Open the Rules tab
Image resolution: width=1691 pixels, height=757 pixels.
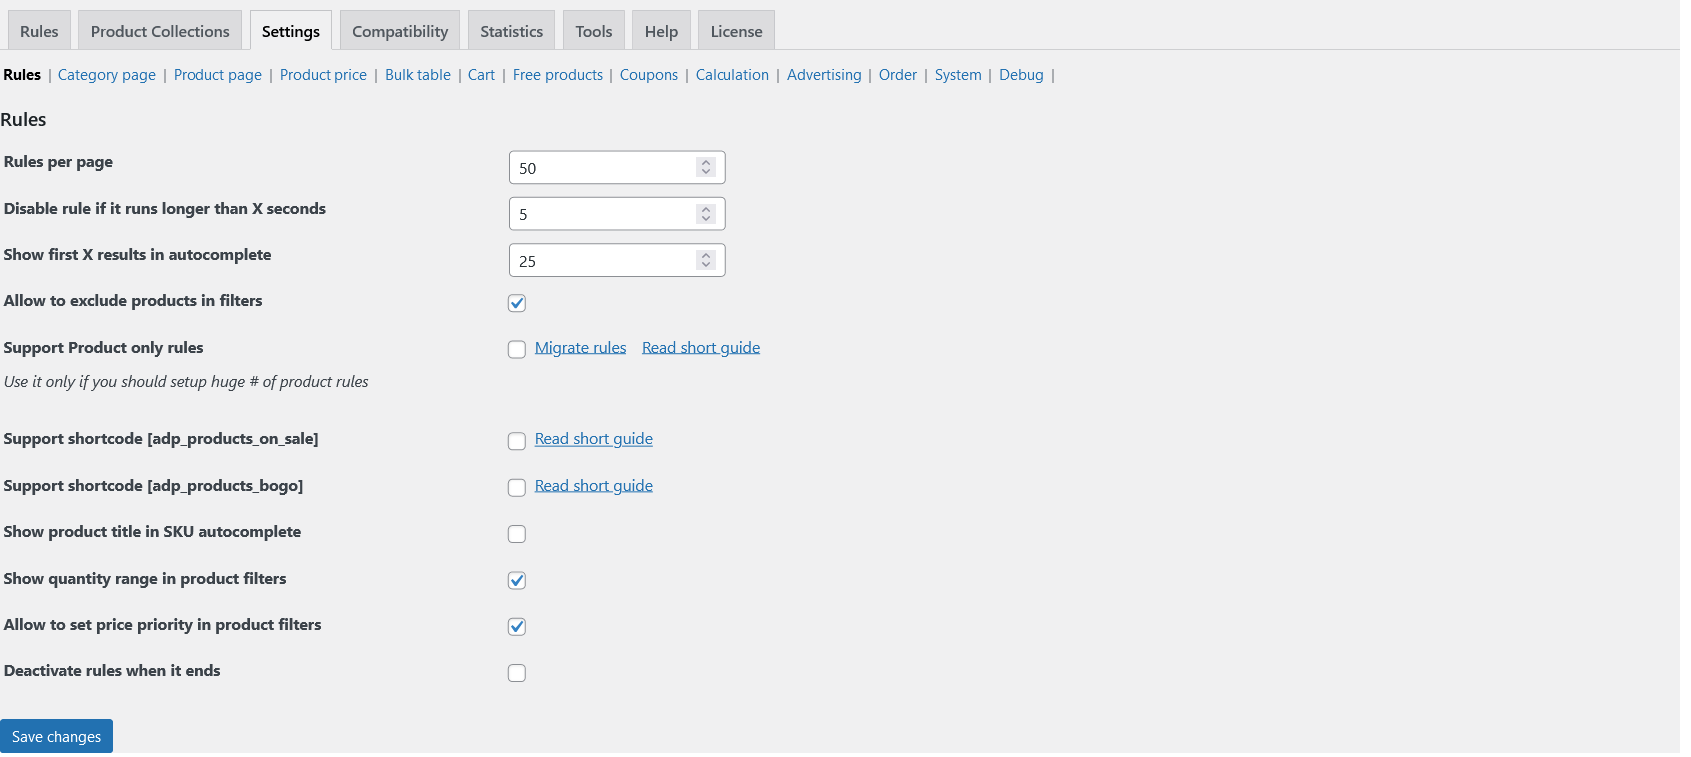pos(39,31)
